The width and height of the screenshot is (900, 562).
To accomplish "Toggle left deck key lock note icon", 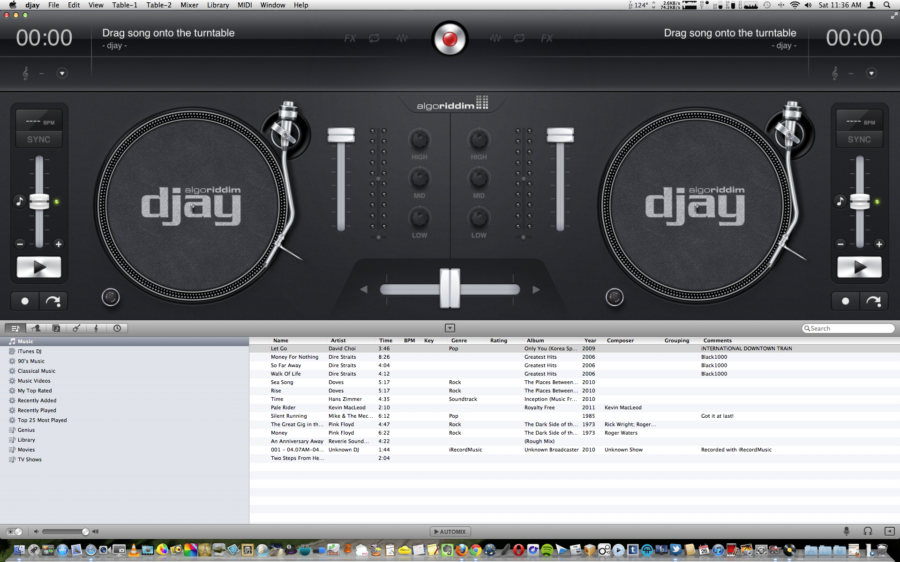I will pyautogui.click(x=20, y=201).
